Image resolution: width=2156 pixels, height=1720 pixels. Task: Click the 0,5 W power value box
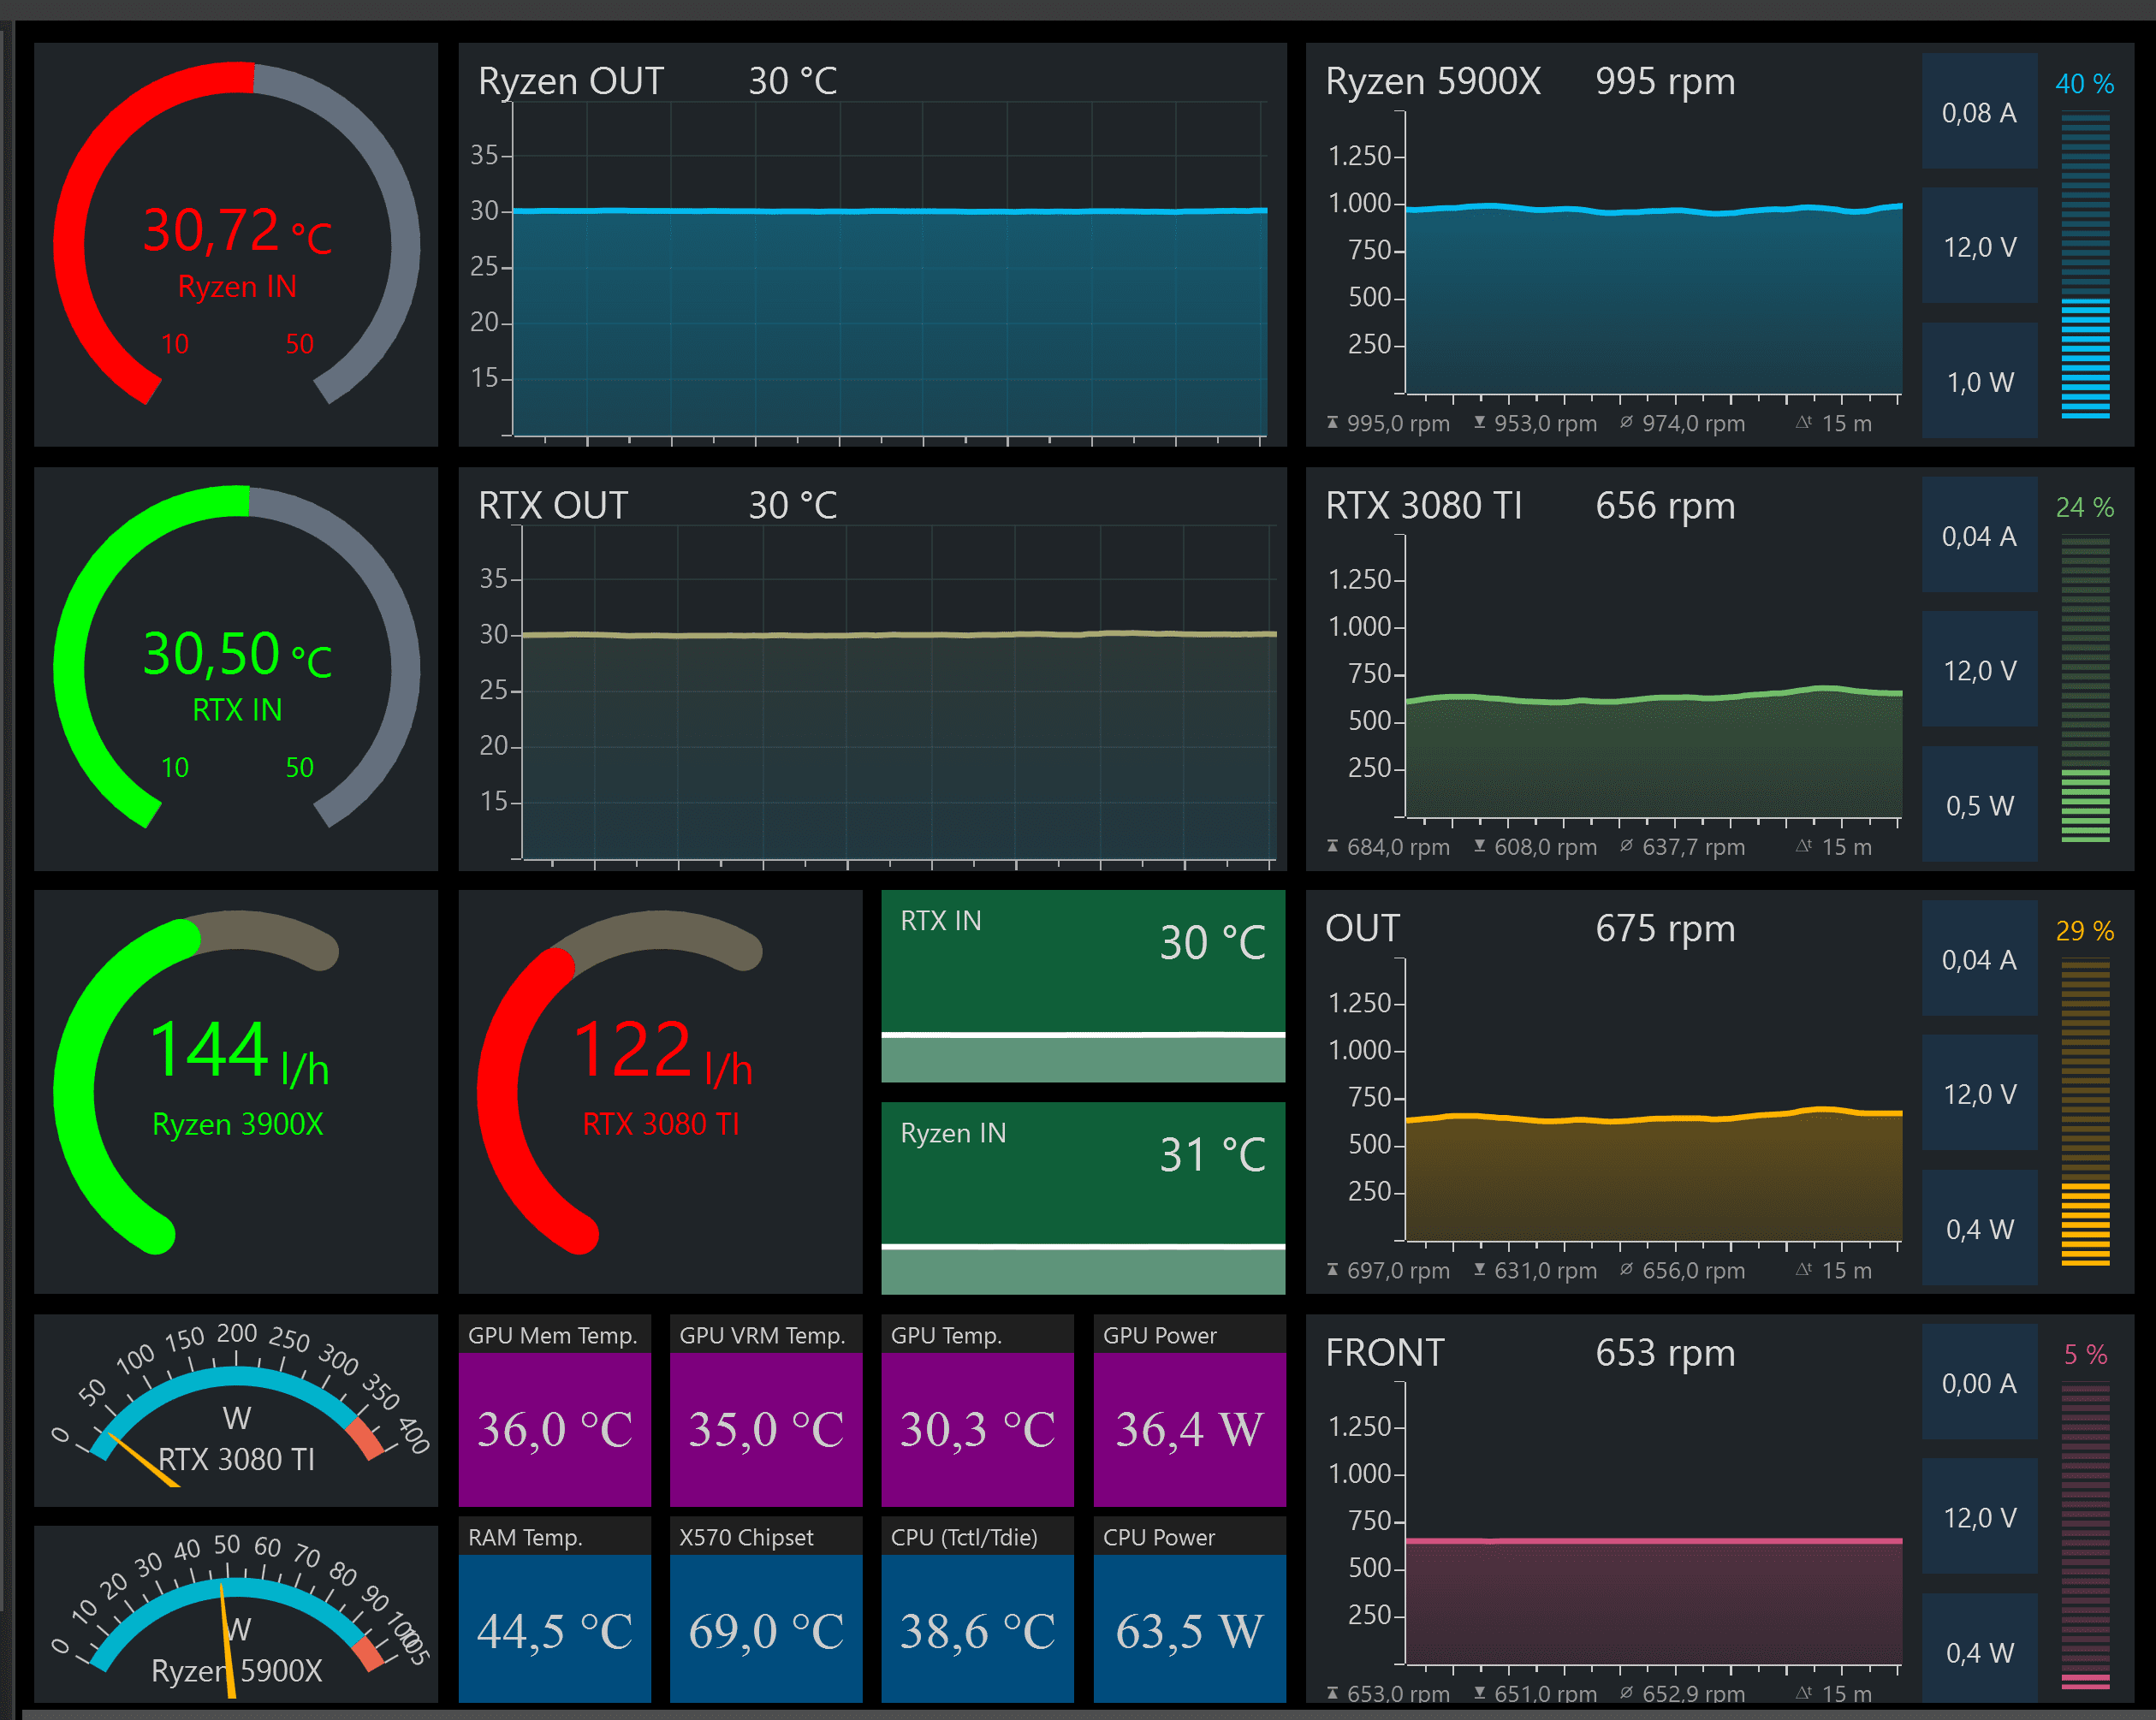tap(1980, 804)
